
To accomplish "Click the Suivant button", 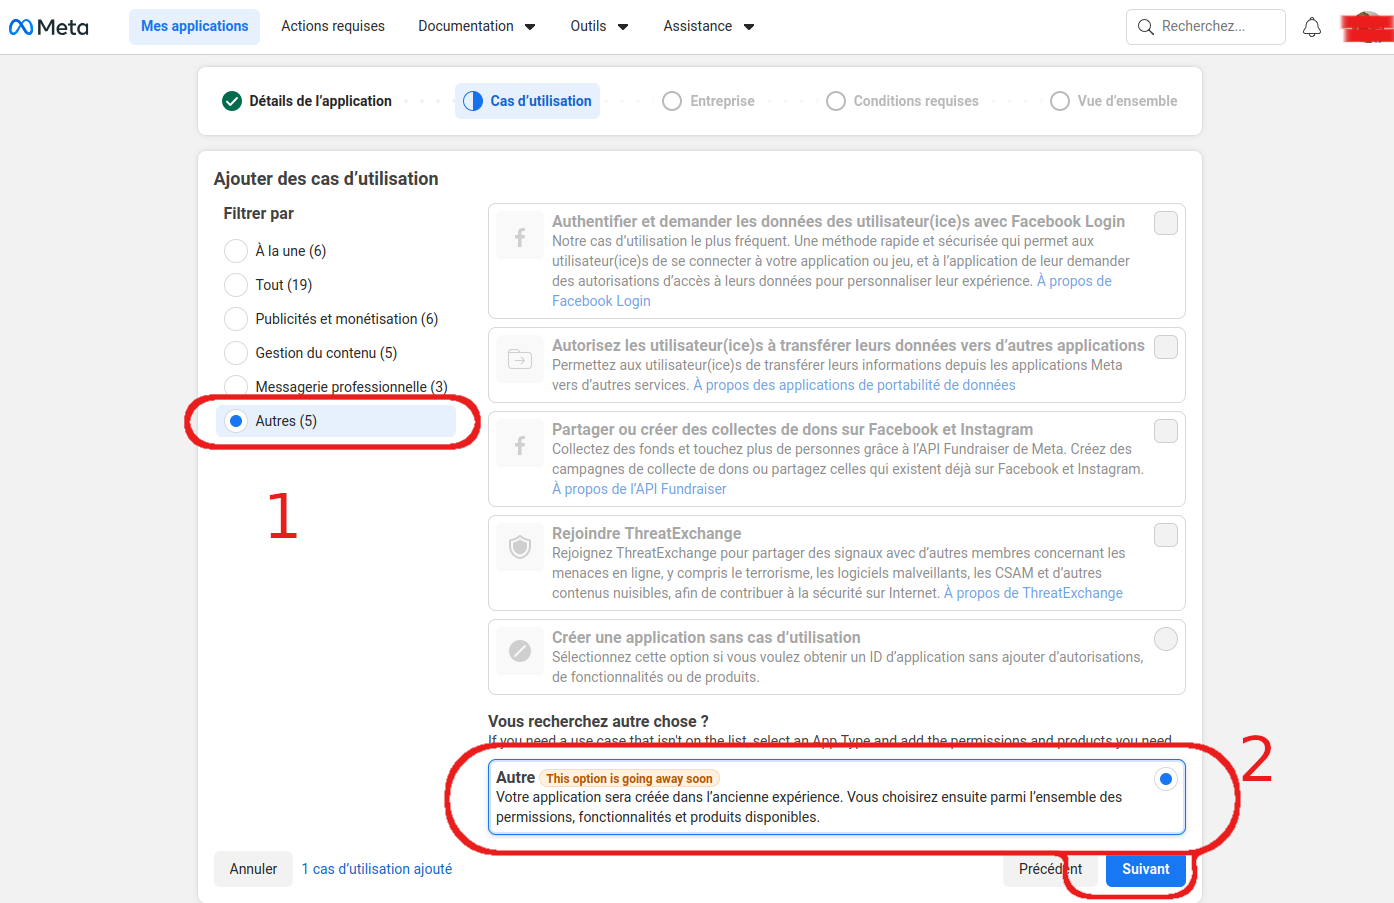I will point(1146,869).
